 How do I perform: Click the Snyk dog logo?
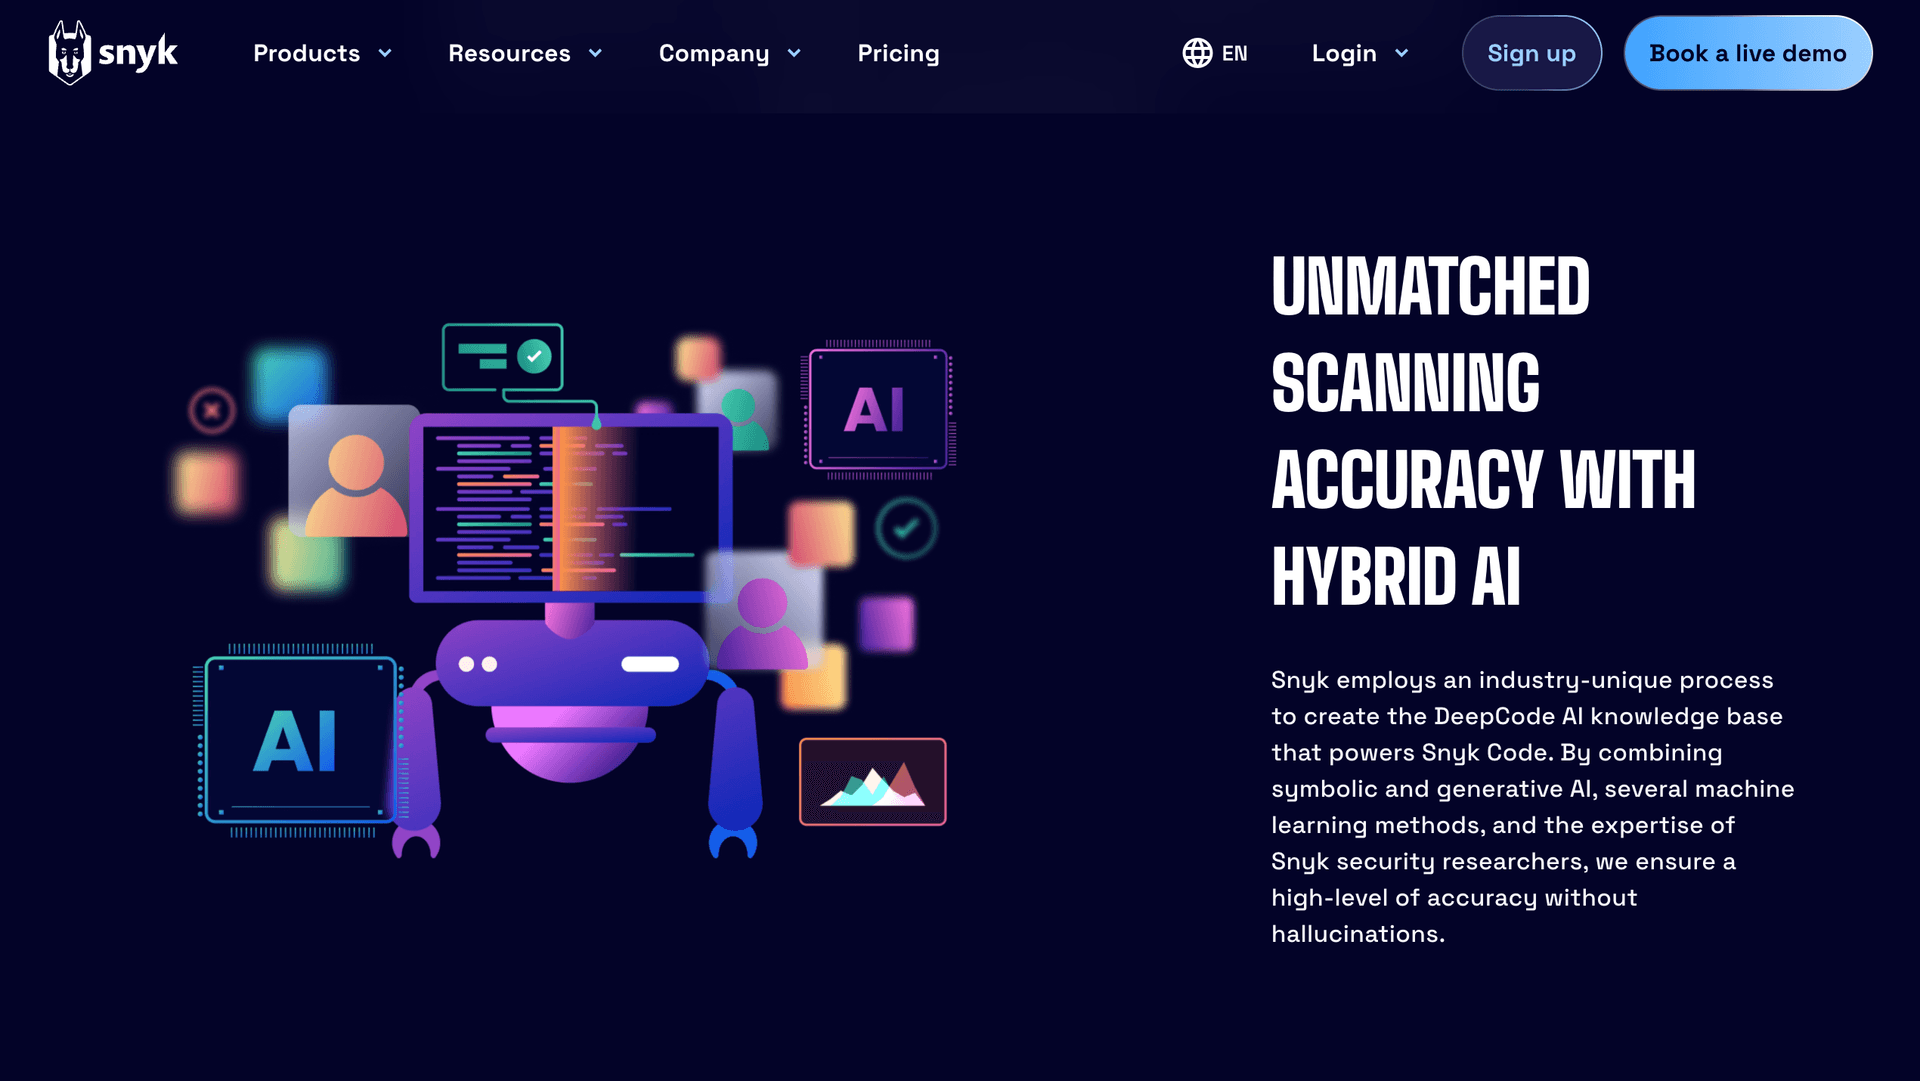tap(113, 53)
